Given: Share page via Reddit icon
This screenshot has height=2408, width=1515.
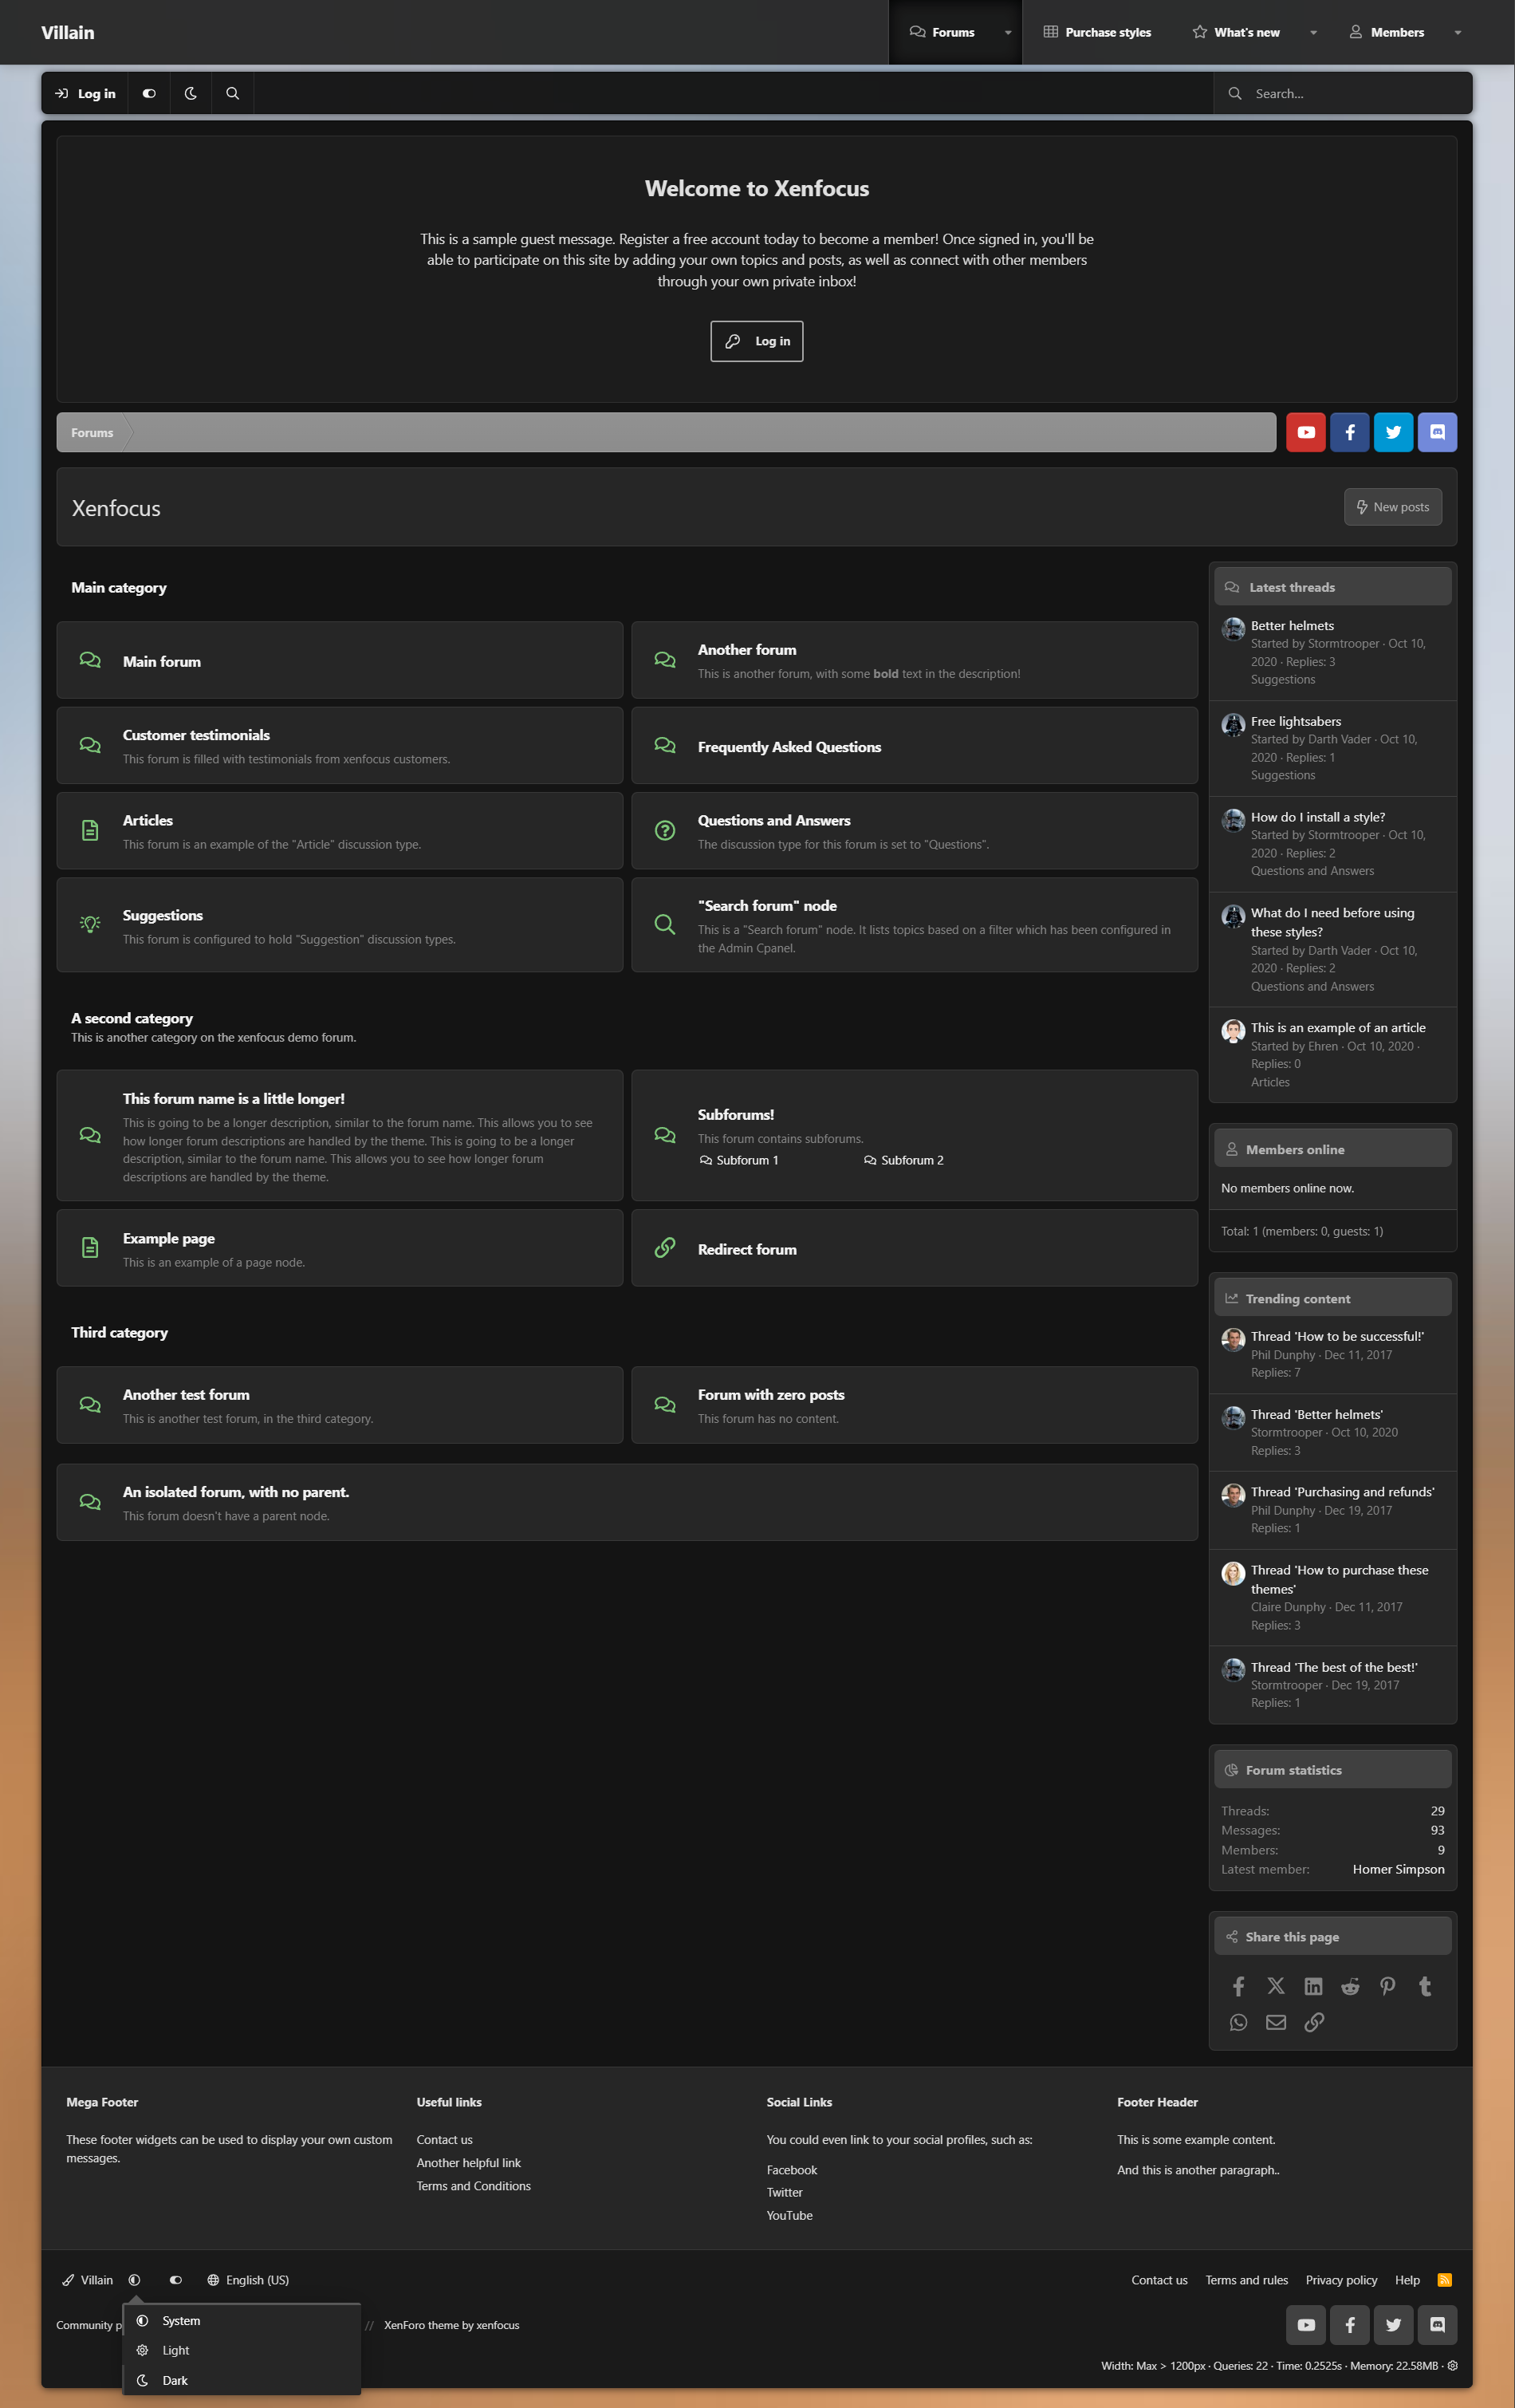Looking at the screenshot, I should [x=1350, y=1986].
